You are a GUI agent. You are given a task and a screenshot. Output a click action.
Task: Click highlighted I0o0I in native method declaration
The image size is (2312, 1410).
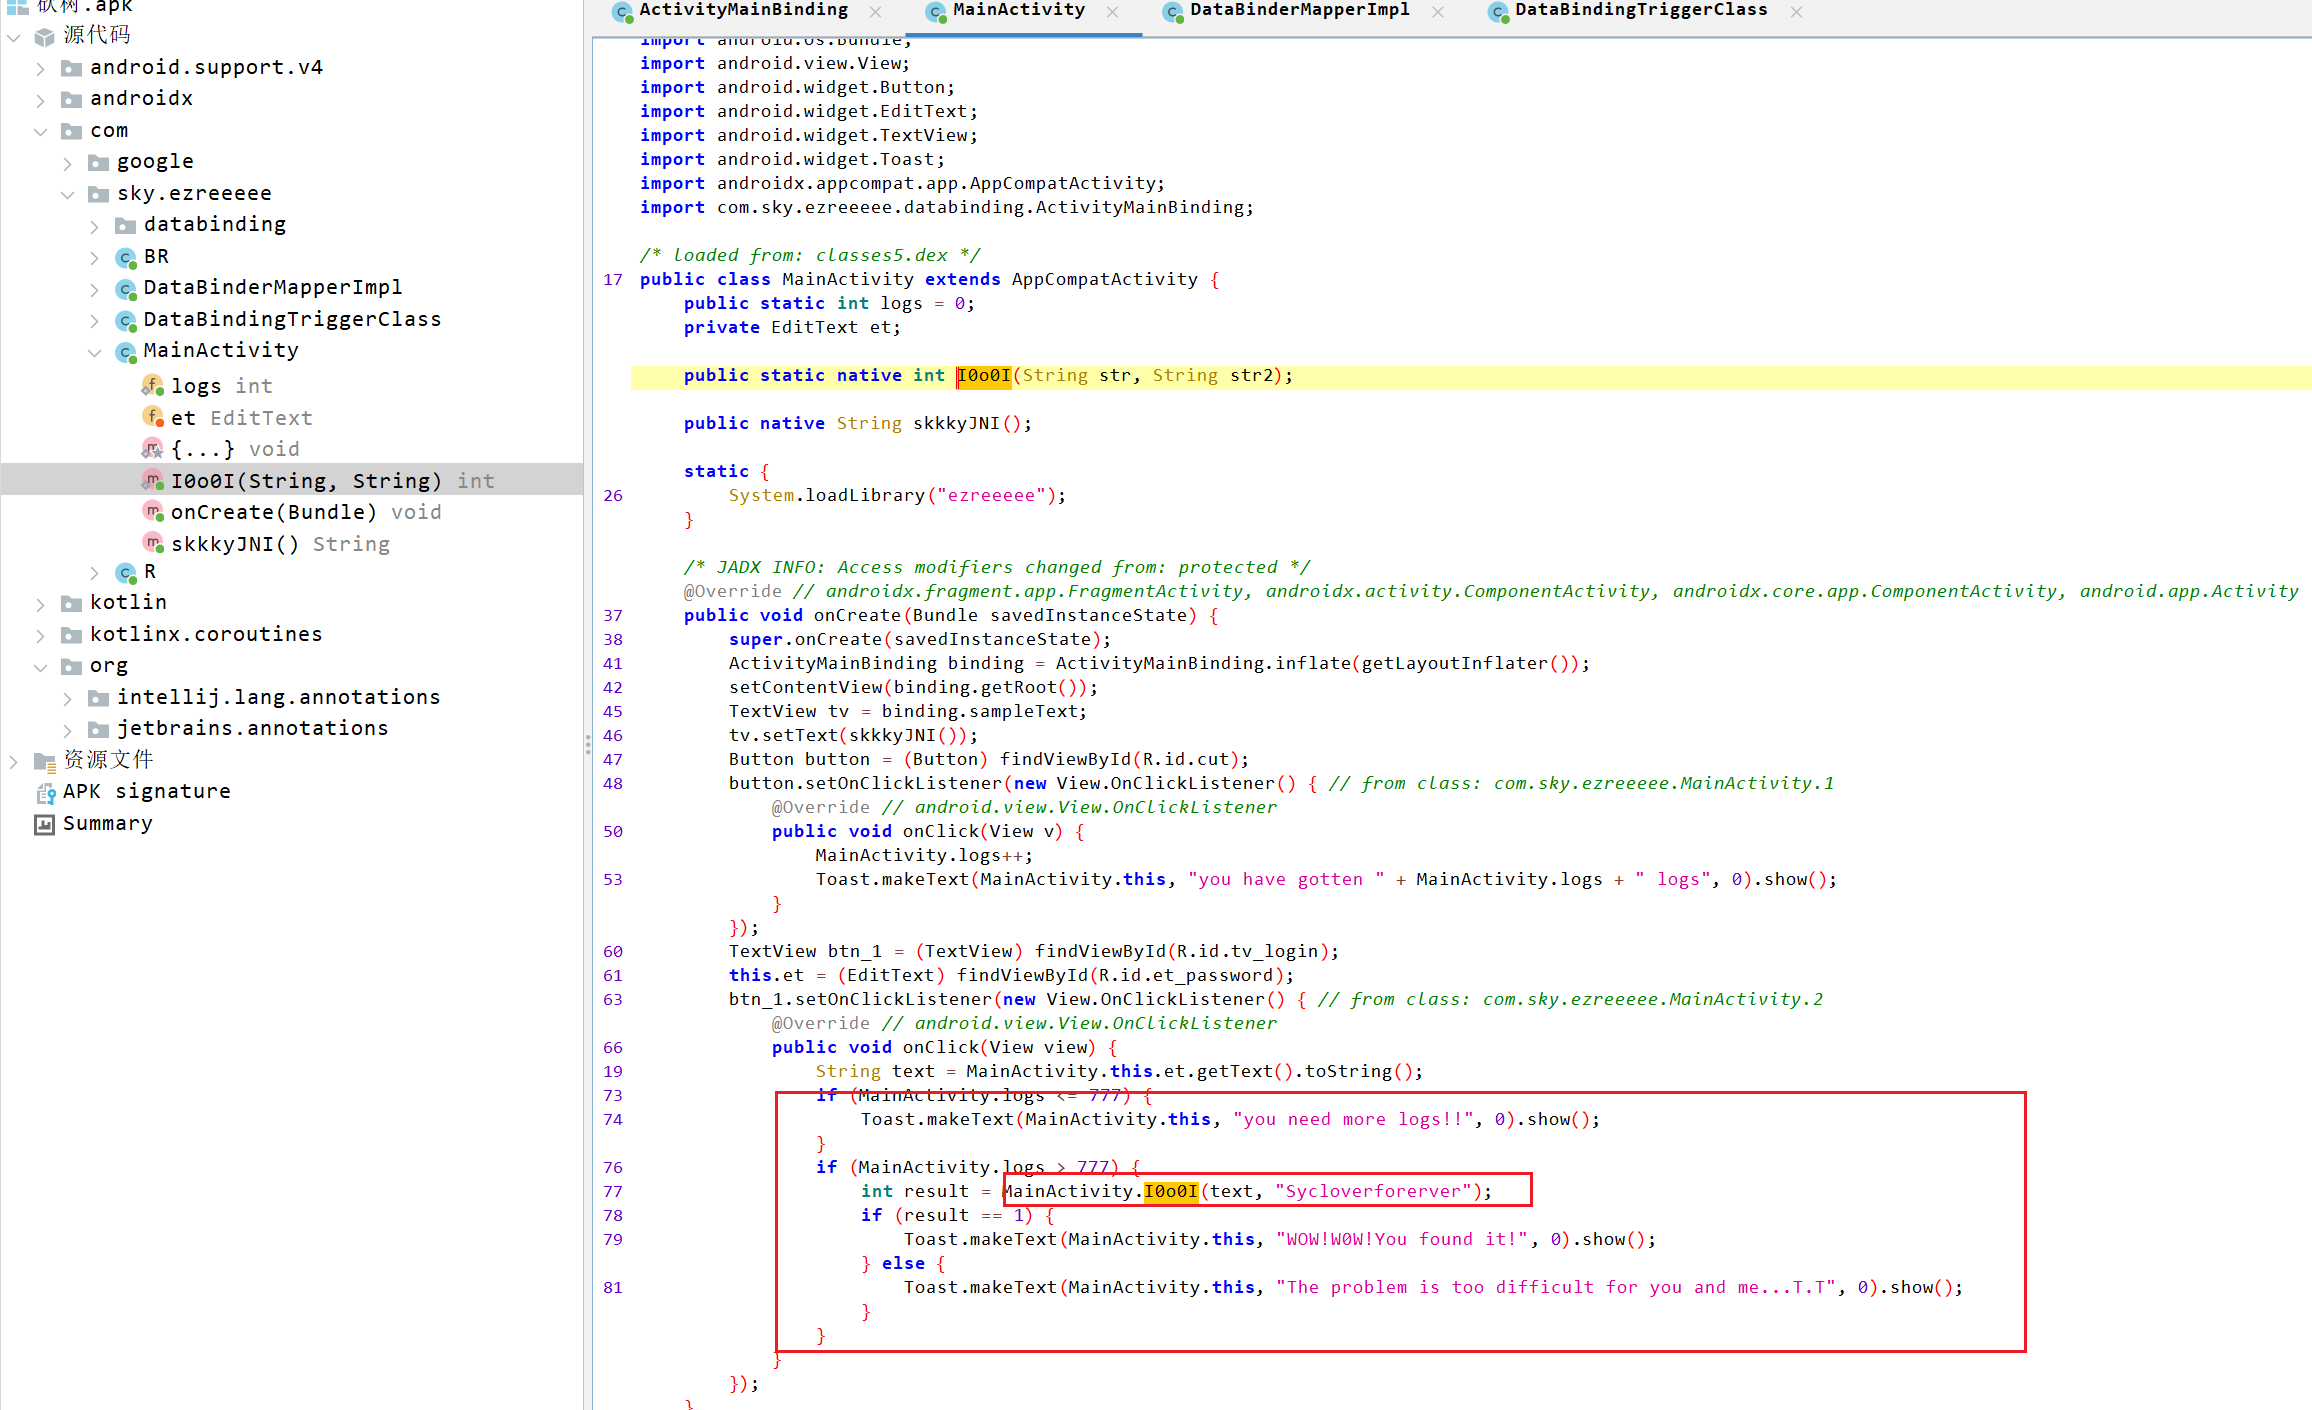coord(984,375)
